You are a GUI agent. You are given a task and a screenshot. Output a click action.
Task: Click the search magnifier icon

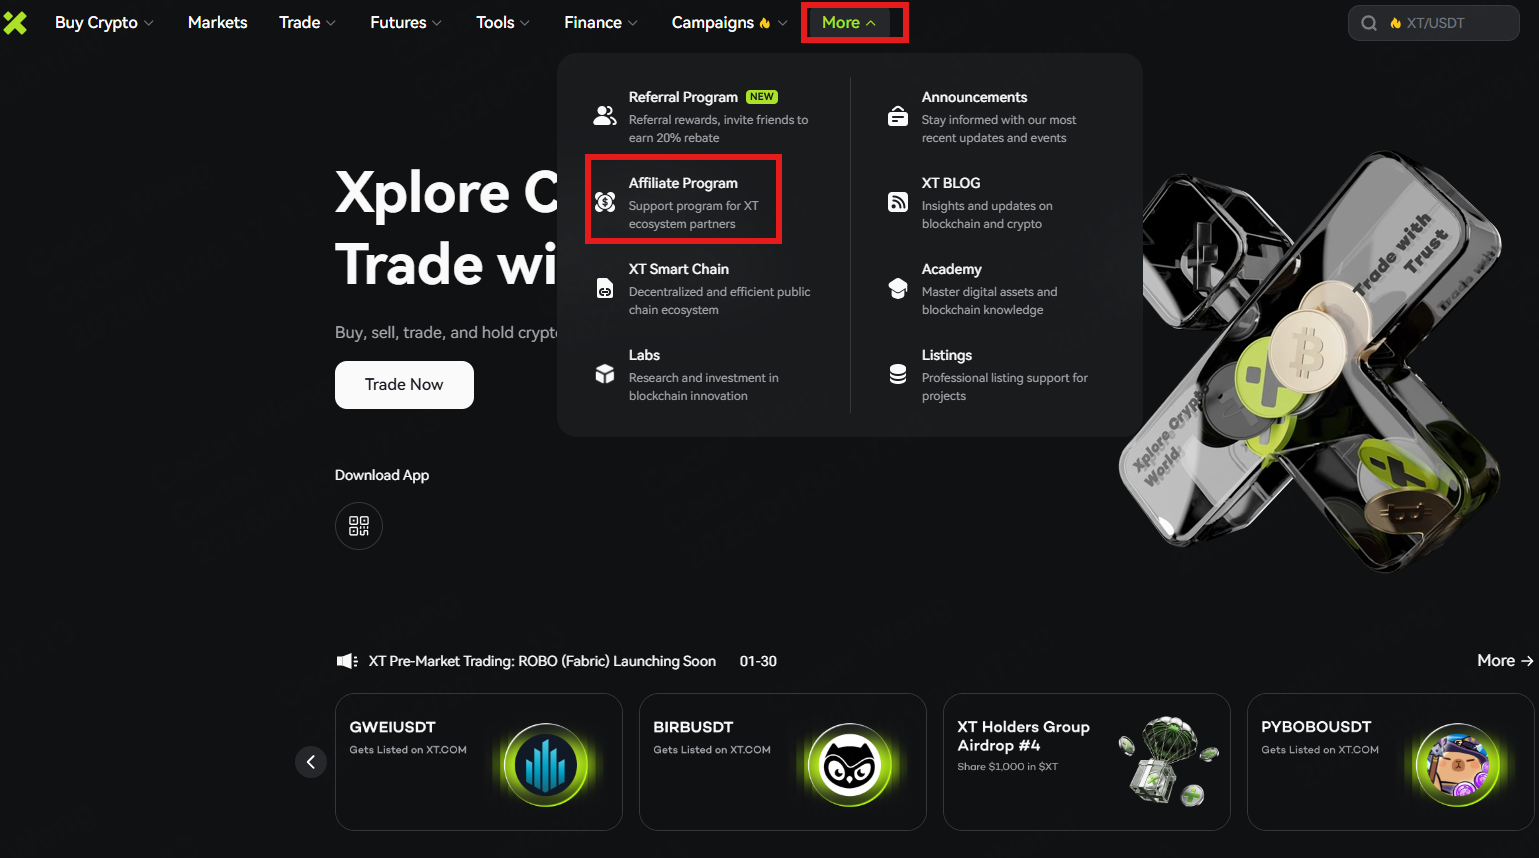click(x=1369, y=23)
